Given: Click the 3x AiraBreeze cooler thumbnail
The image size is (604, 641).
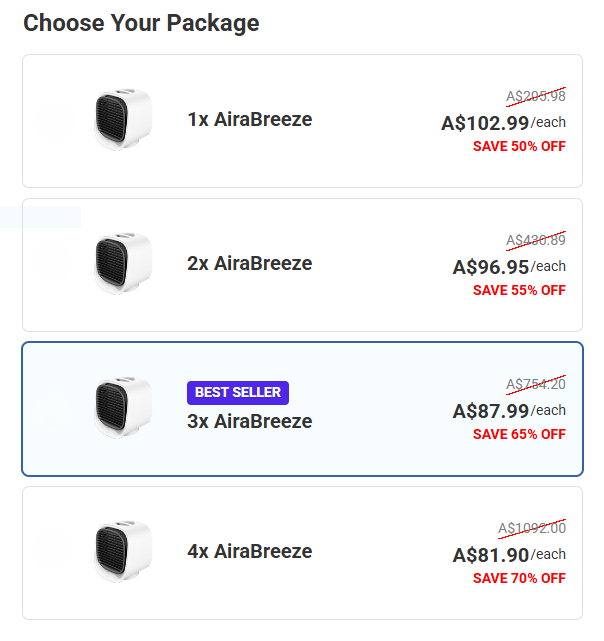Looking at the screenshot, I should click(x=122, y=408).
